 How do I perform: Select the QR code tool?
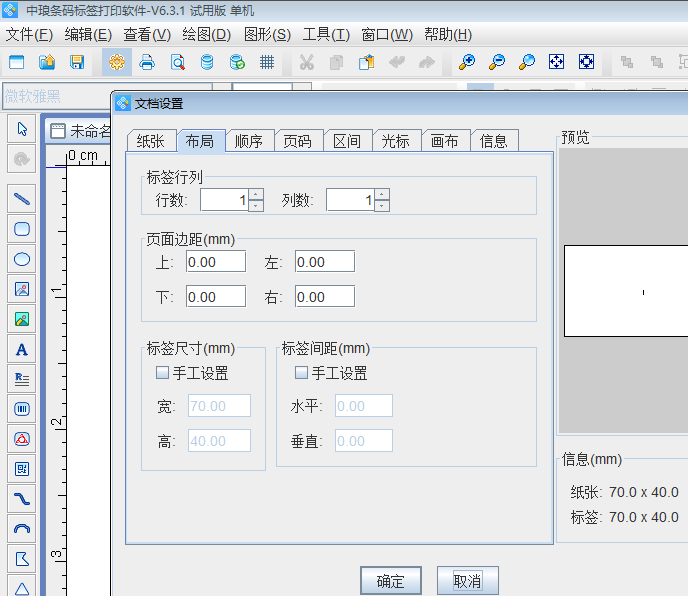[21, 468]
